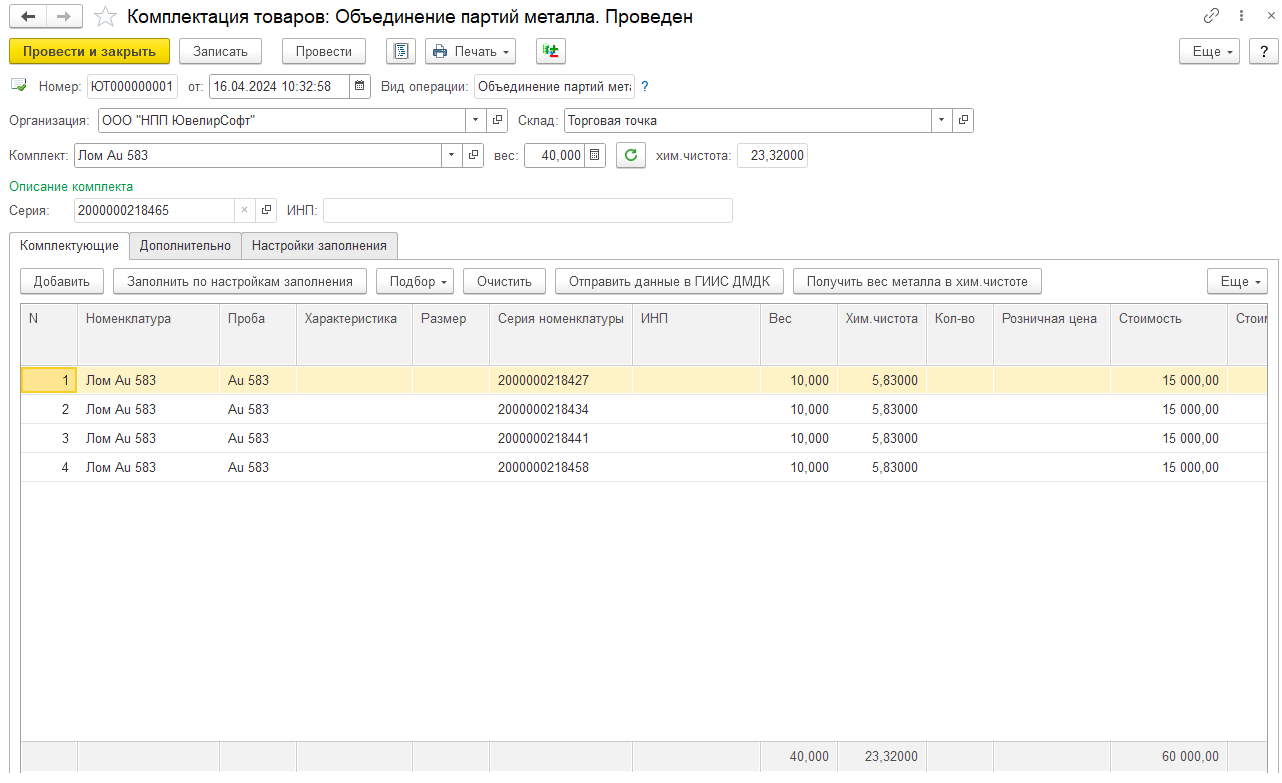Click the ИНП input field

[x=527, y=210]
